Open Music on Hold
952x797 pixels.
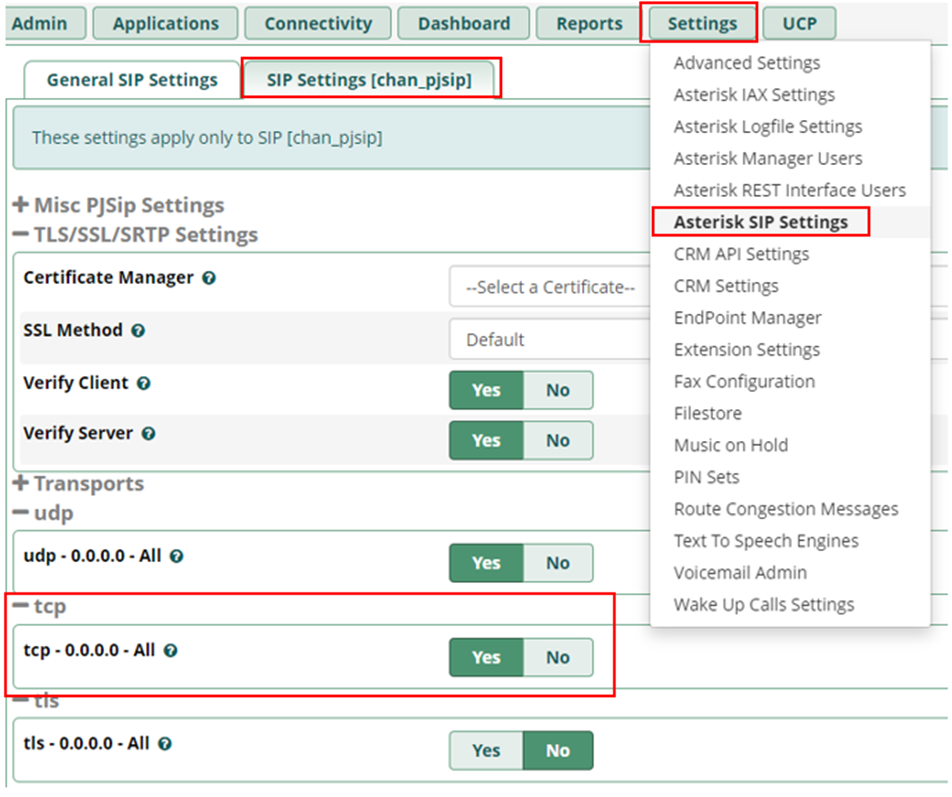click(731, 446)
